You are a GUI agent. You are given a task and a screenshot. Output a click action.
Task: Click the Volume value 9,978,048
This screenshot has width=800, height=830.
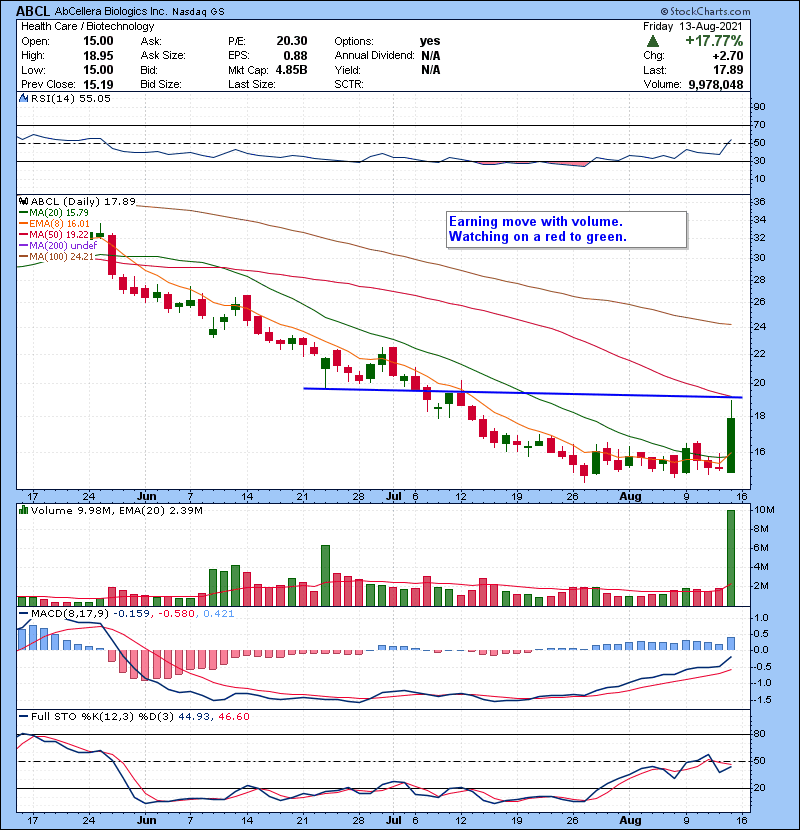[x=716, y=84]
